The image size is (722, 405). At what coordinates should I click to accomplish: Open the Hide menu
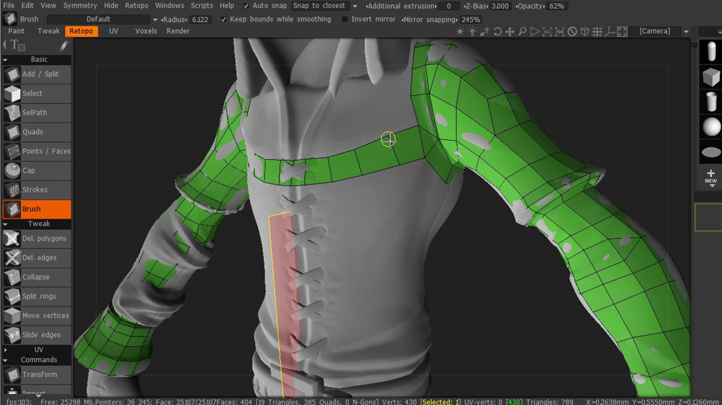point(111,6)
